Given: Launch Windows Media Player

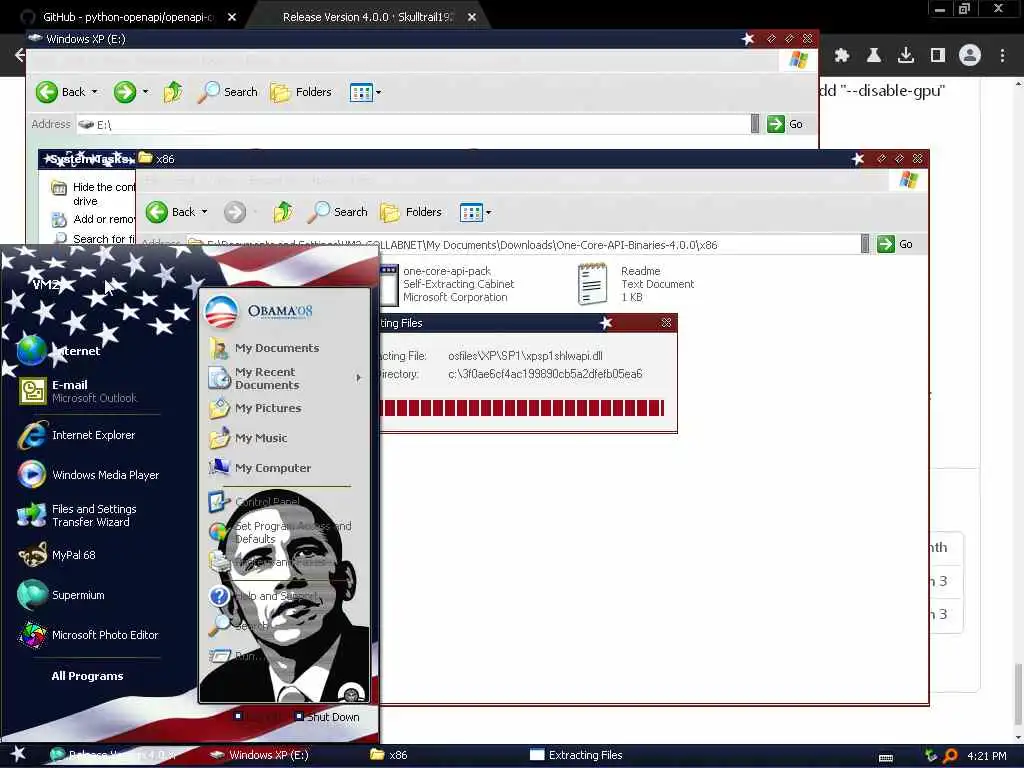Looking at the screenshot, I should 89,475.
